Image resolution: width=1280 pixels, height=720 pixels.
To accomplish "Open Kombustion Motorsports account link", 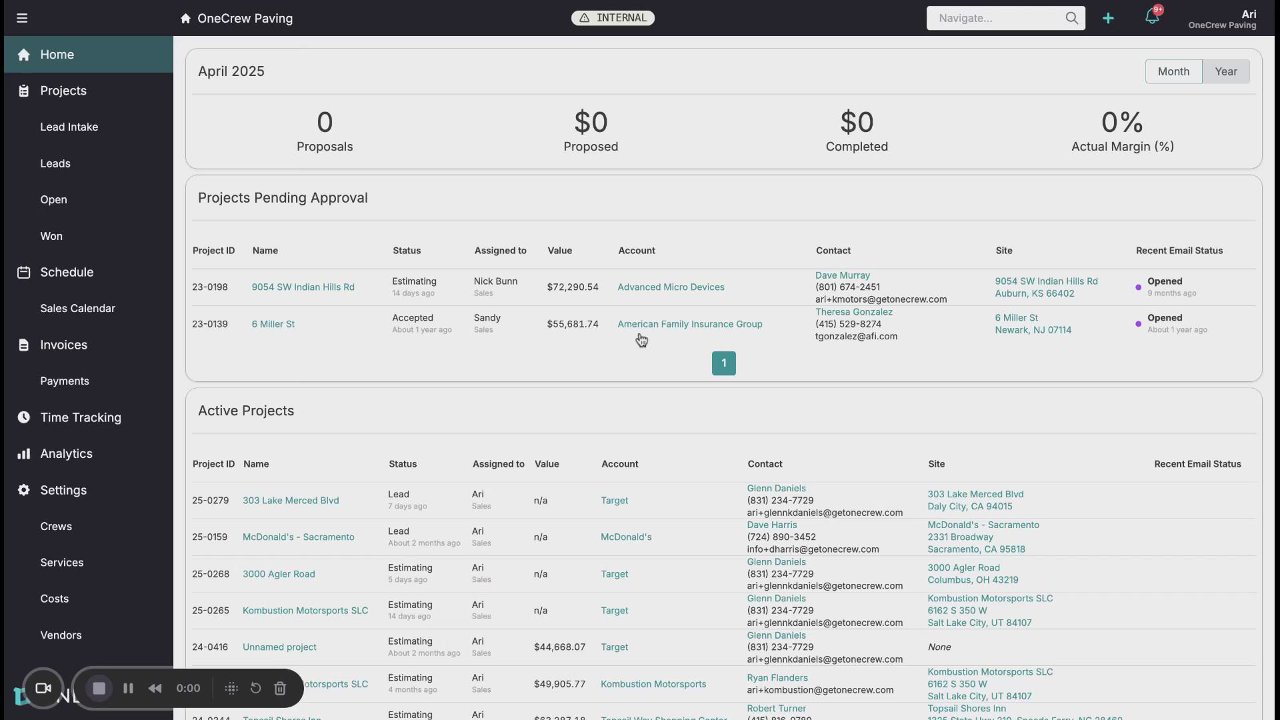I will [653, 684].
